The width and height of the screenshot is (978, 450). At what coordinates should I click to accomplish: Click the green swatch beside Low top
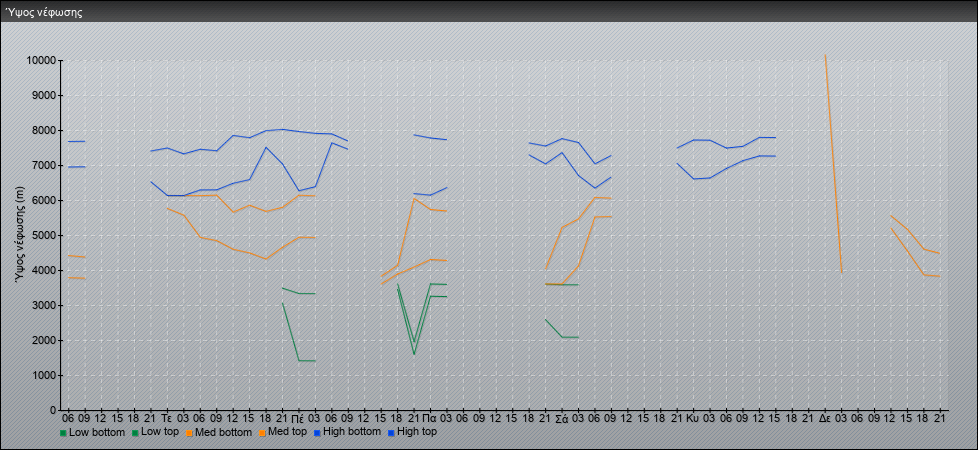133,433
